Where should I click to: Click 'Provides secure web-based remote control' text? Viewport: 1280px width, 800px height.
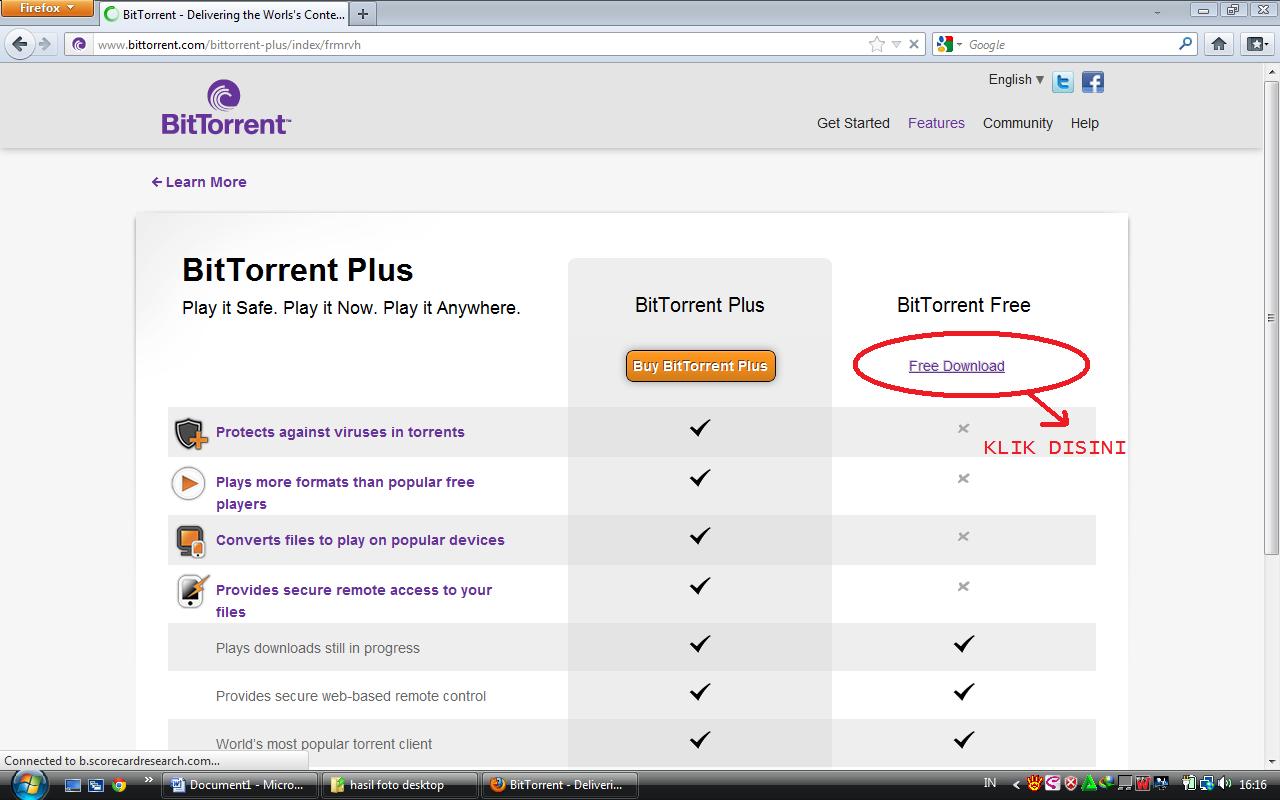point(351,696)
